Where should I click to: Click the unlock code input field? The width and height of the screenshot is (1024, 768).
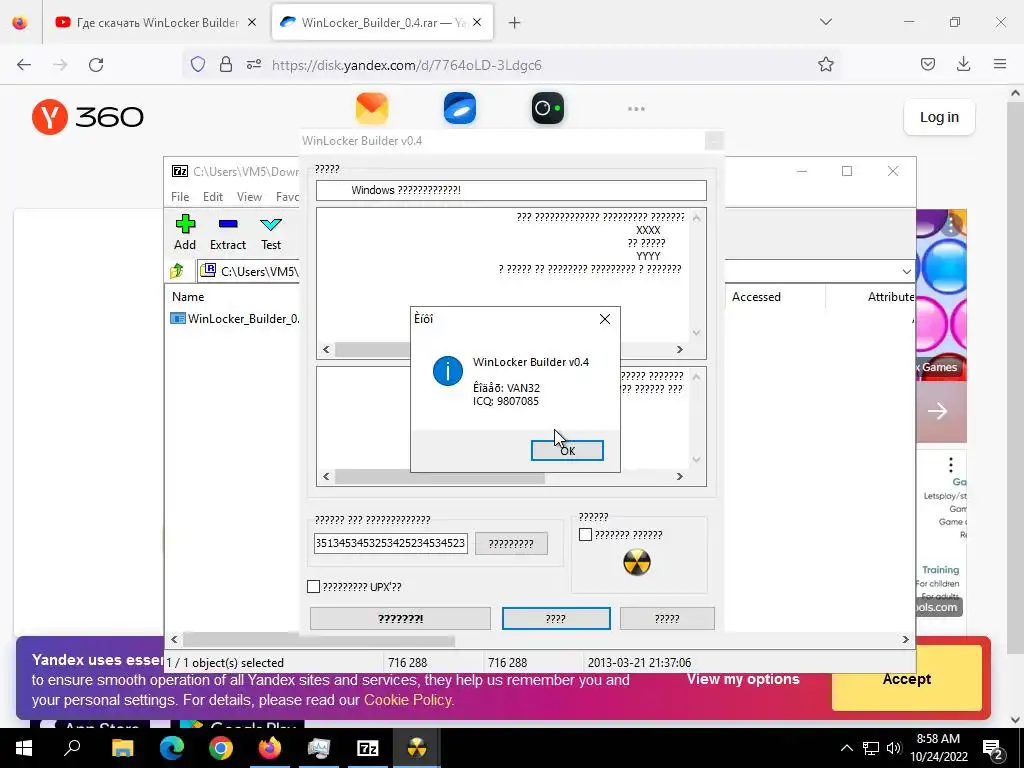tap(391, 543)
